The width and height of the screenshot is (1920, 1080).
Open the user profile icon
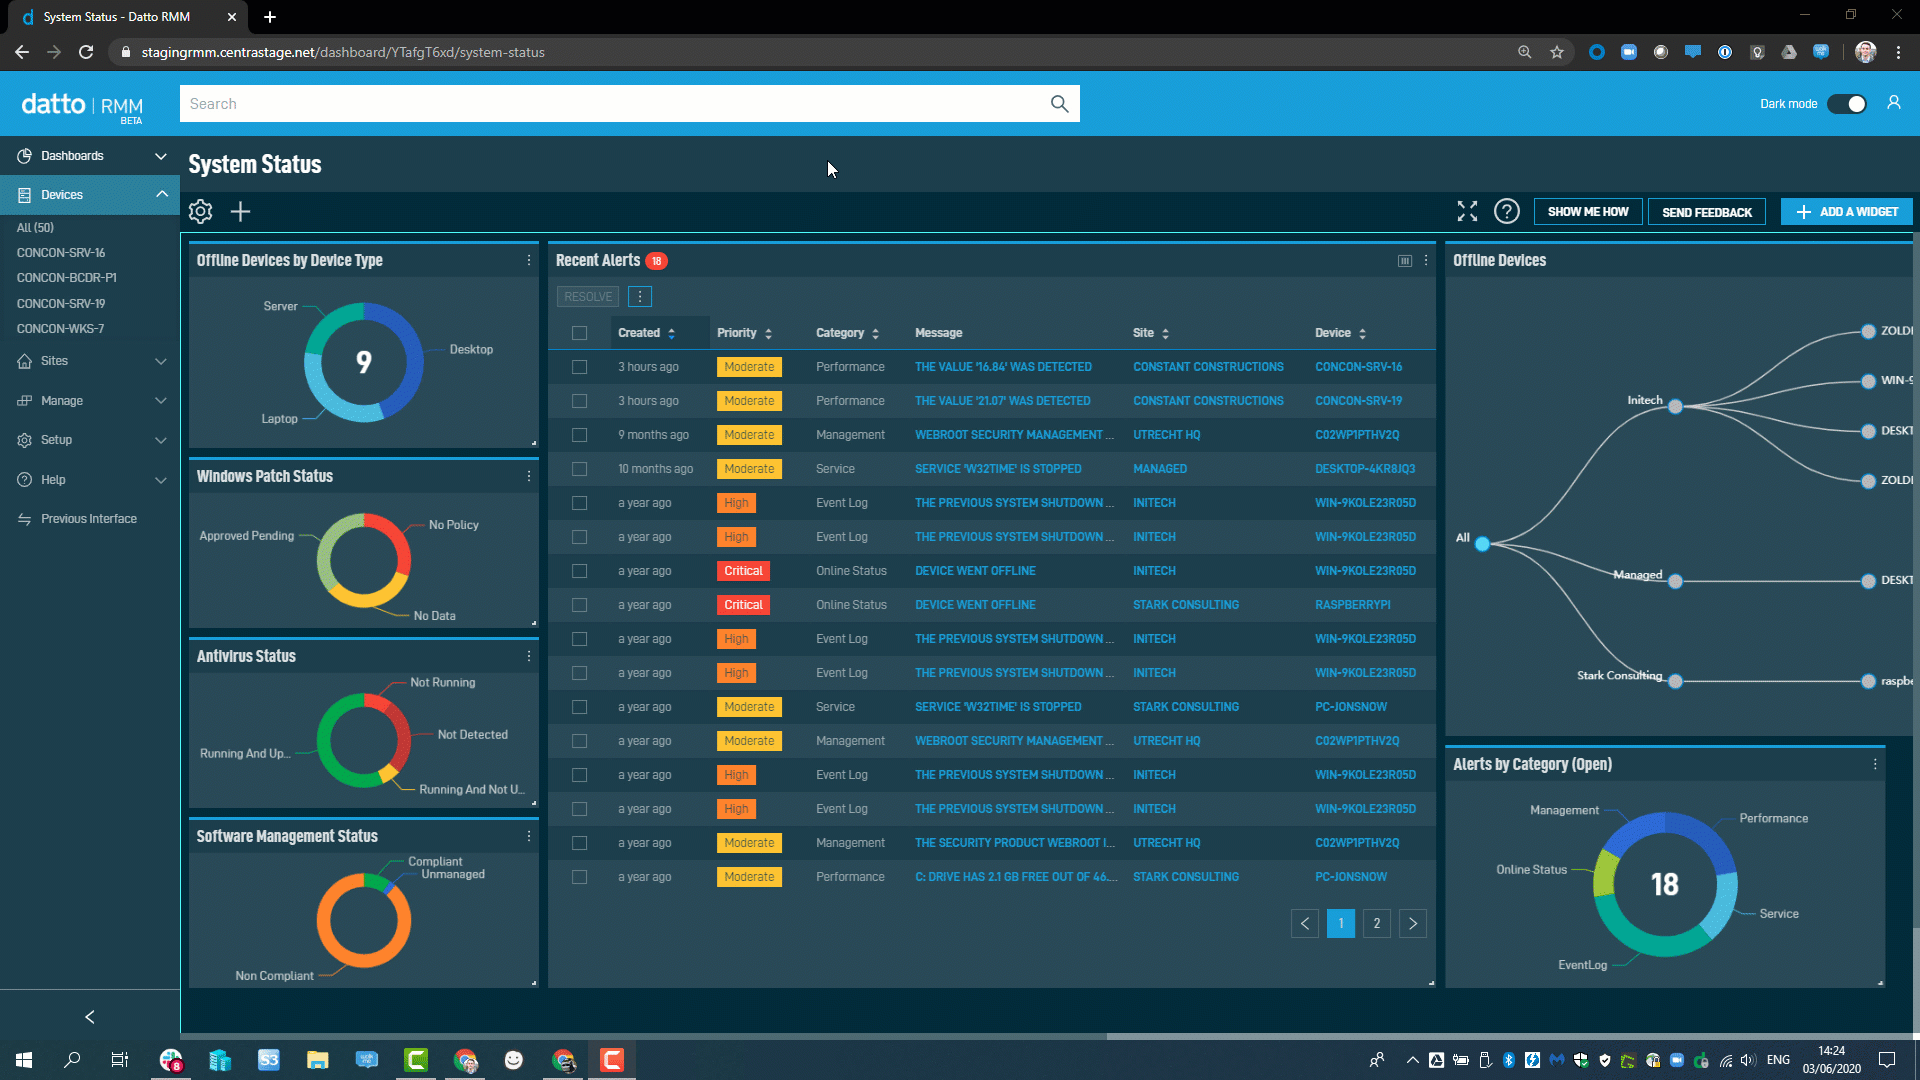point(1893,103)
